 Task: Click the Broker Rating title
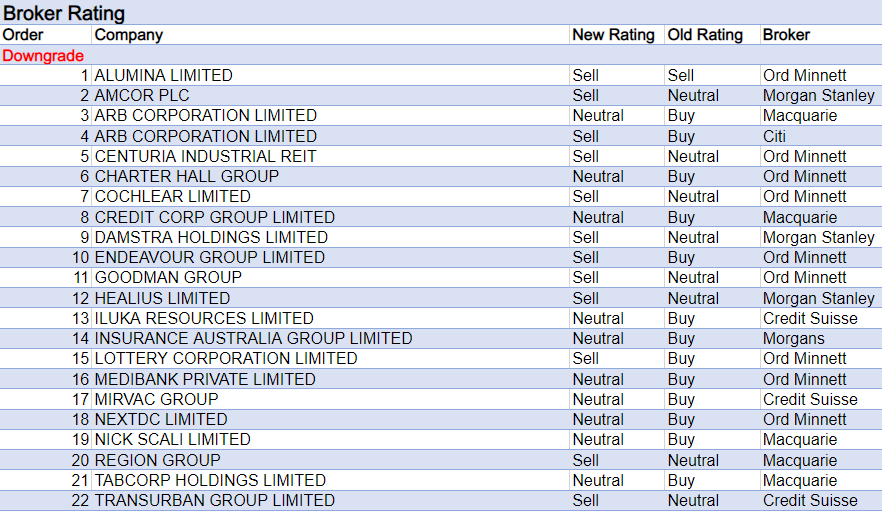point(64,13)
